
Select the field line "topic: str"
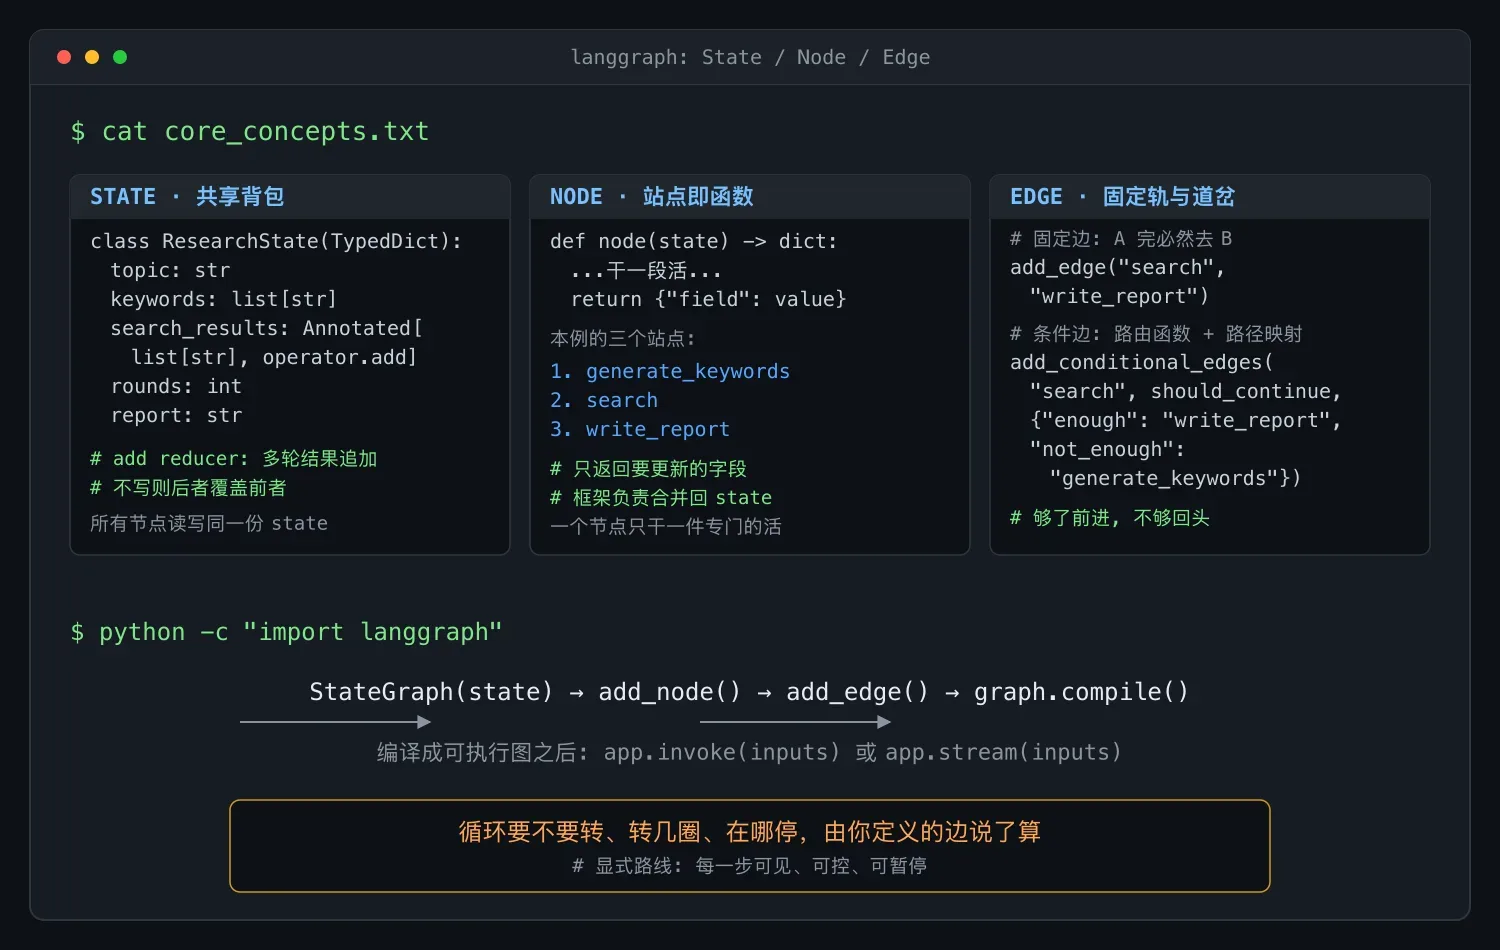(x=170, y=270)
